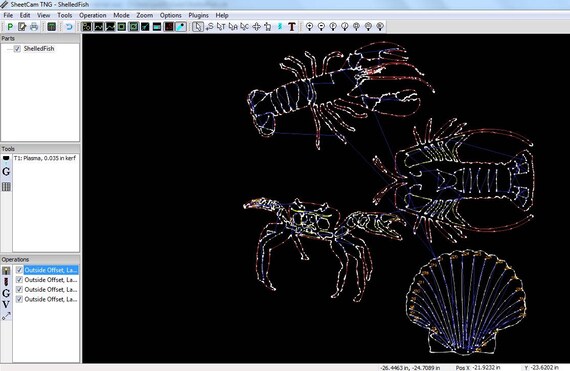Select the ShelledFish part in Parts tree

click(x=39, y=49)
